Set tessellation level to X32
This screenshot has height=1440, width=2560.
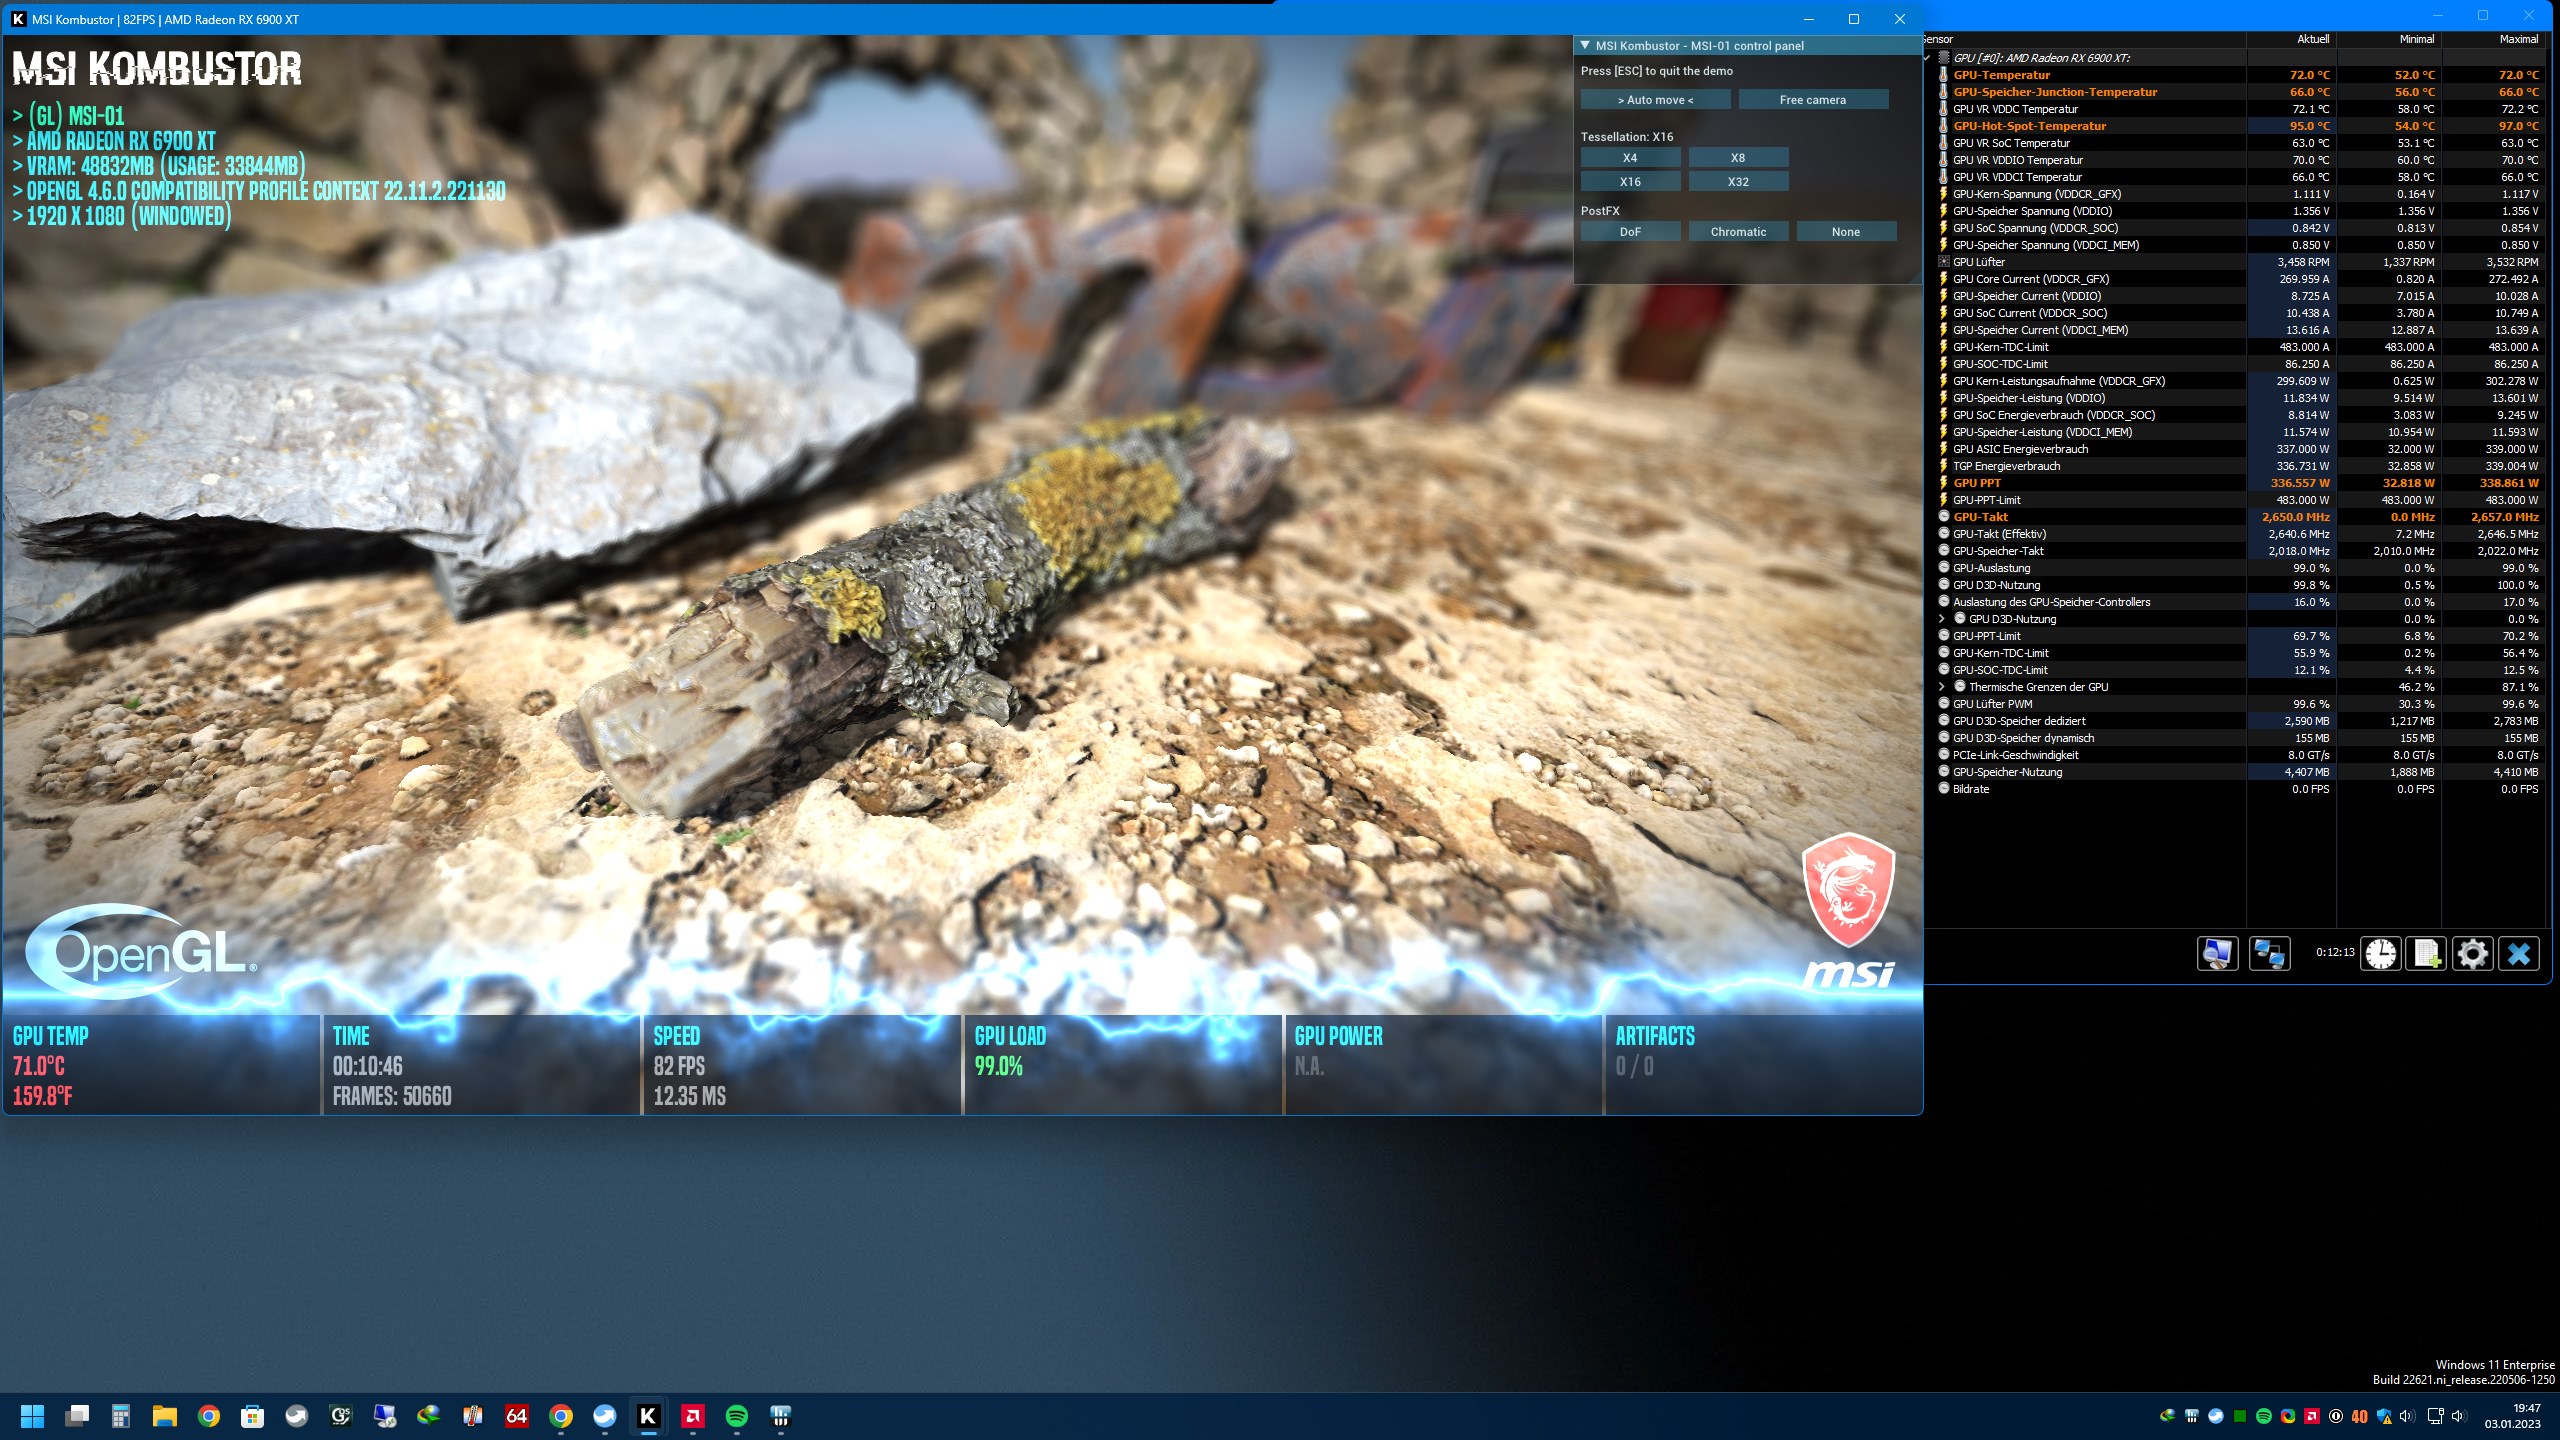point(1738,182)
